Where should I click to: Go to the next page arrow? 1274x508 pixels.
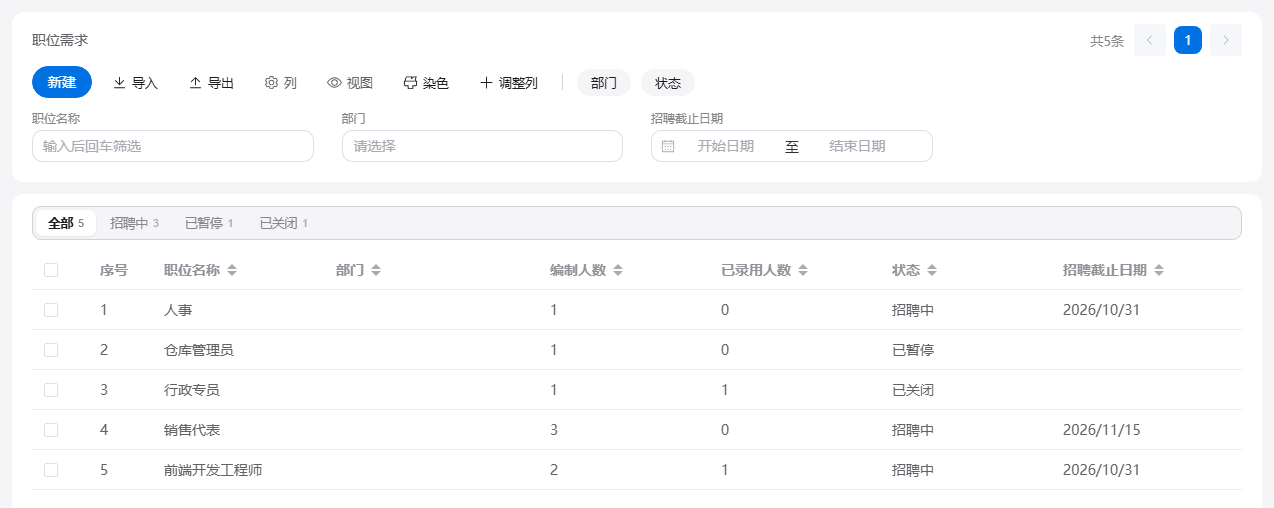[x=1226, y=40]
